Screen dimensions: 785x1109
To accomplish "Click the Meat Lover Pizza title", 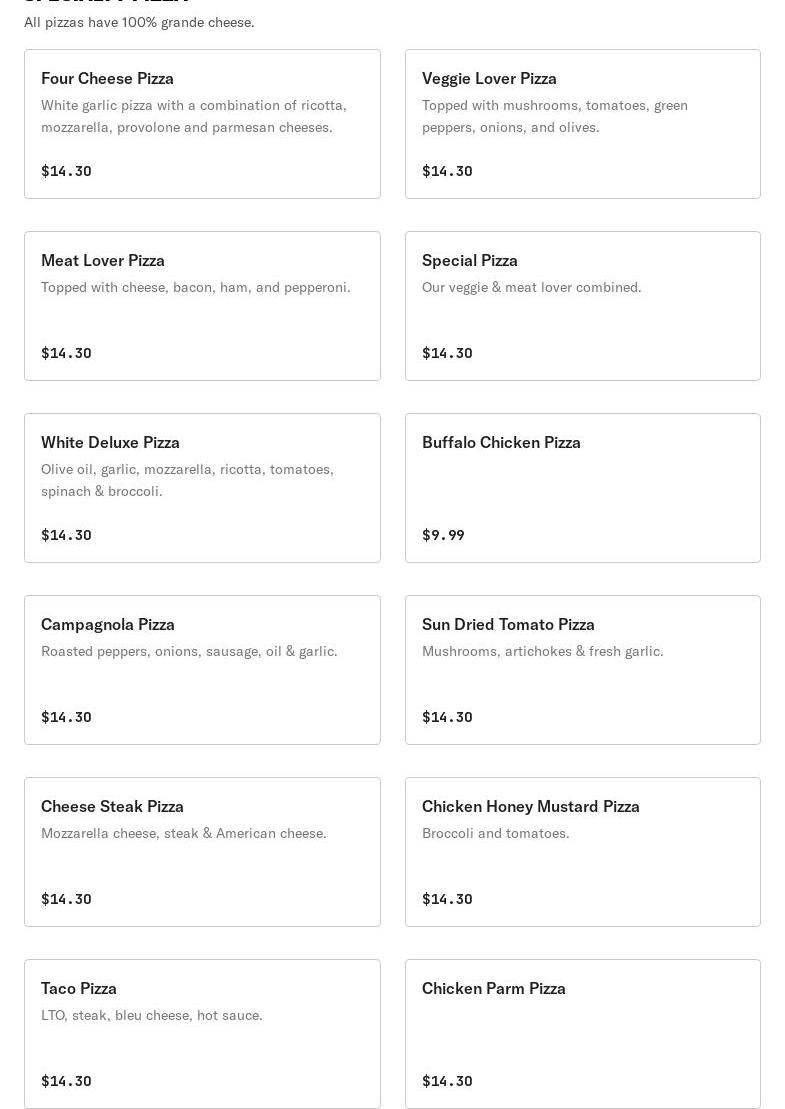I will click(103, 260).
